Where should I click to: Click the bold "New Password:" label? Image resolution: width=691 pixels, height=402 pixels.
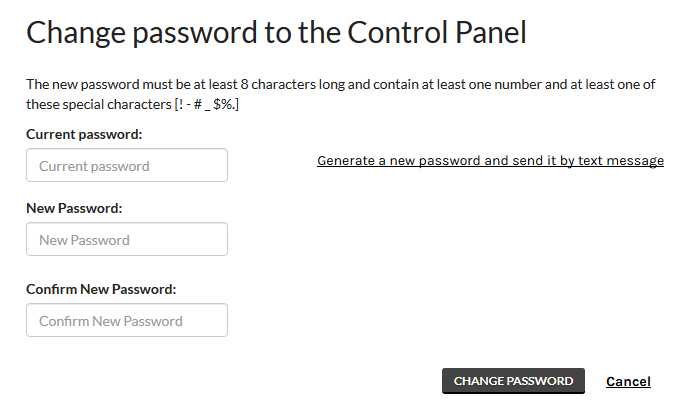coord(74,209)
